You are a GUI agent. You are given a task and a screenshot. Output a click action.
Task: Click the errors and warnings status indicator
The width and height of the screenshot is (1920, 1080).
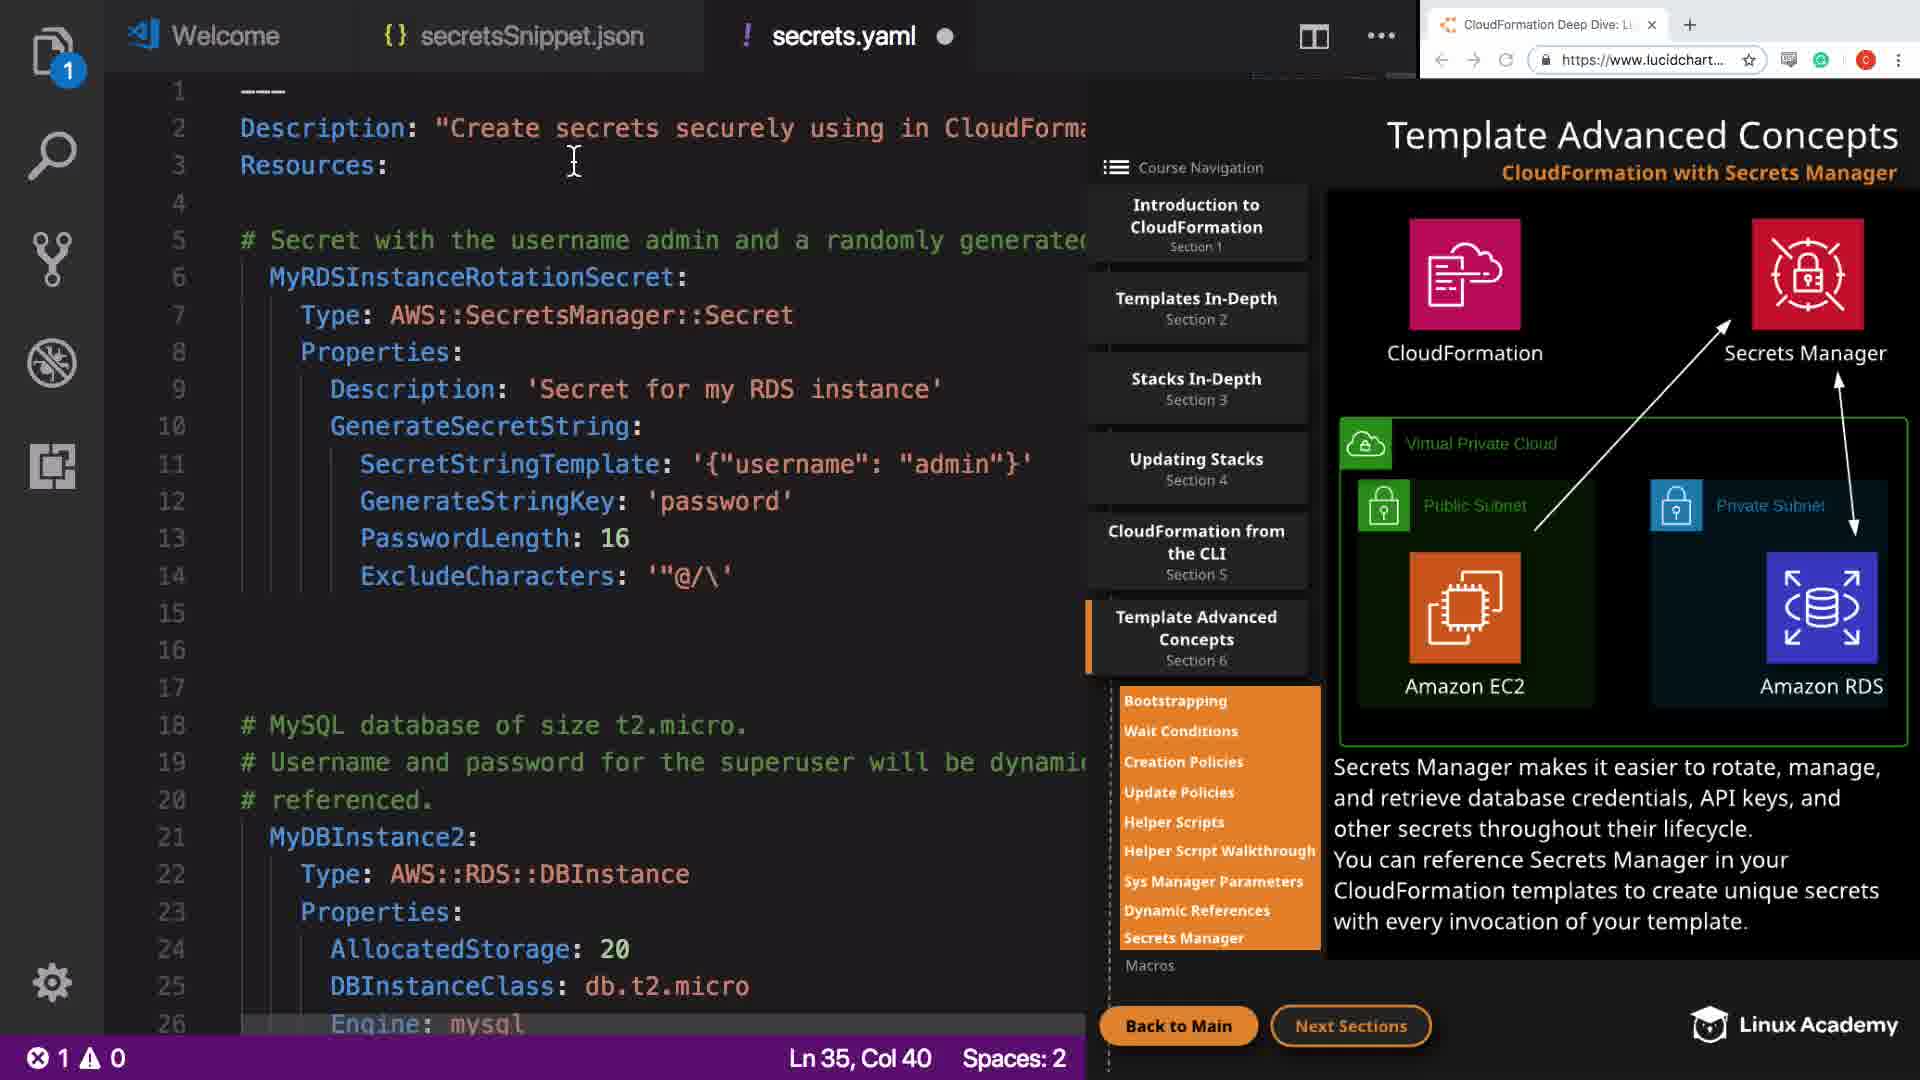click(x=76, y=1058)
